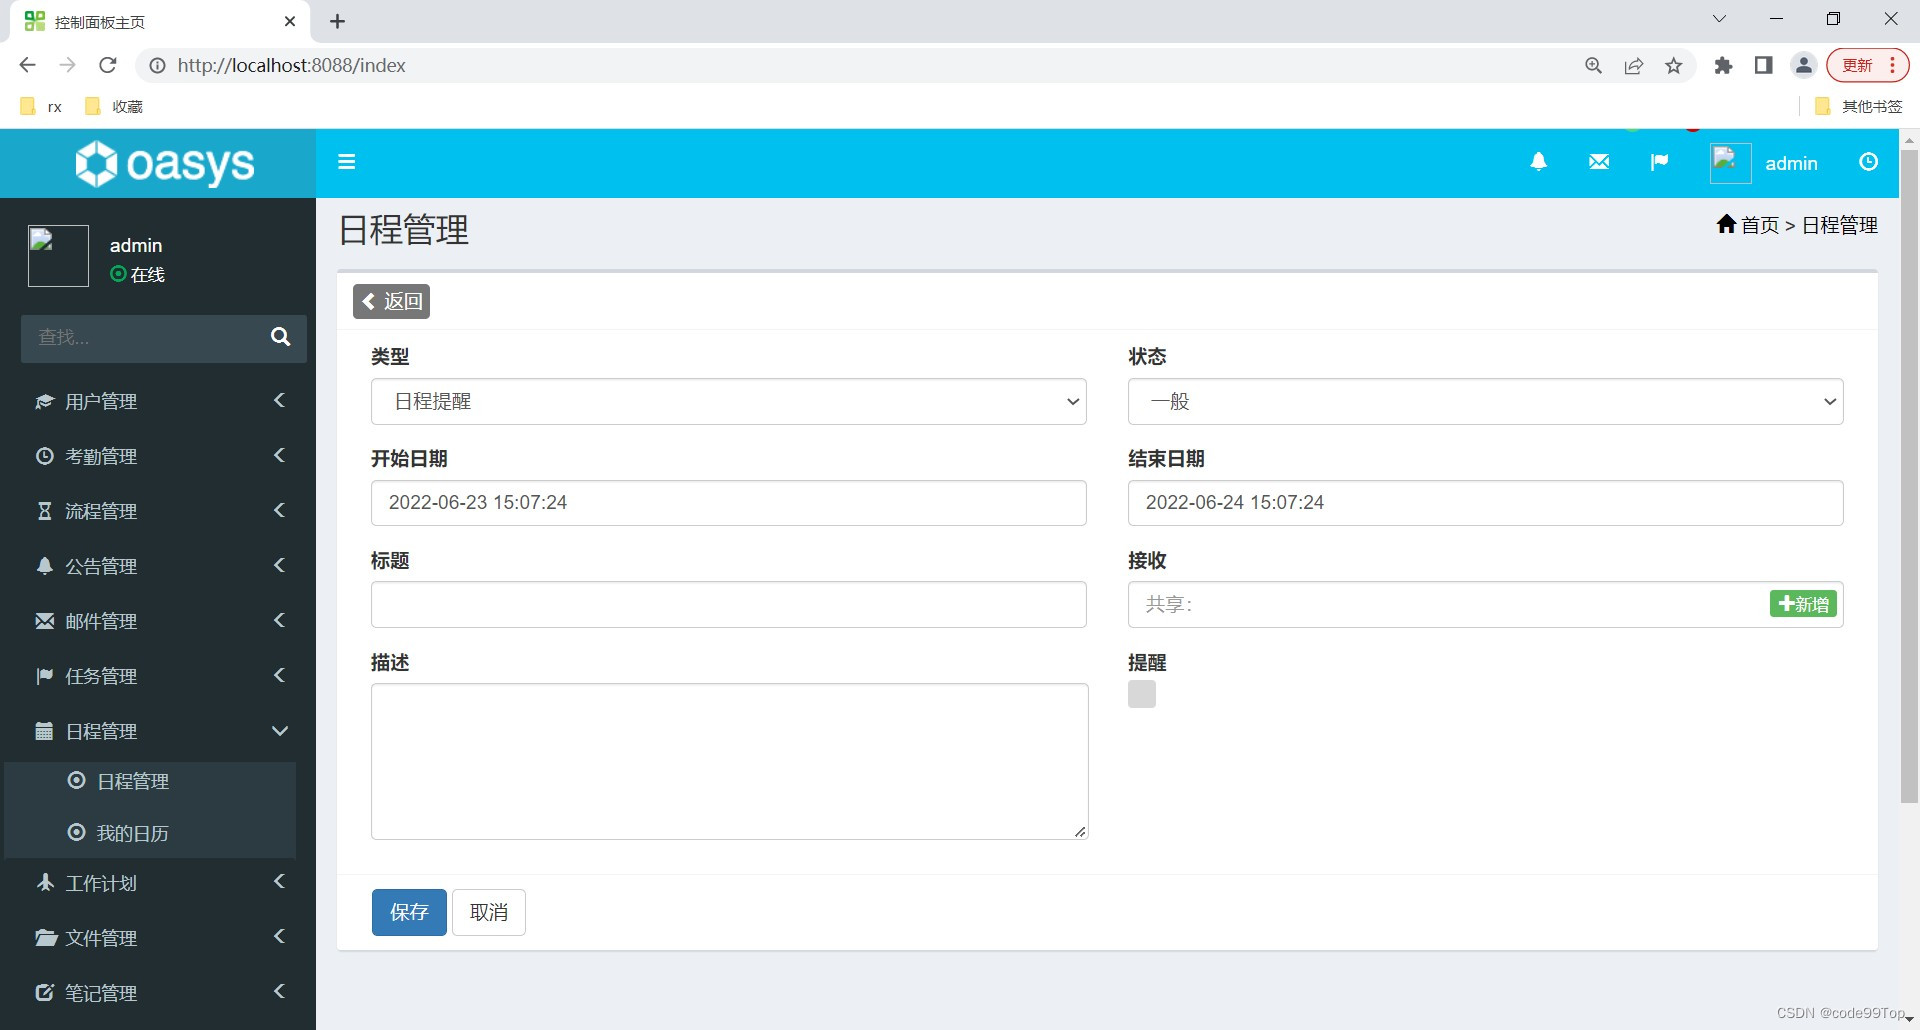The height and width of the screenshot is (1030, 1920).
Task: Collapse the 日程管理 sidebar section
Action: pyautogui.click(x=100, y=731)
